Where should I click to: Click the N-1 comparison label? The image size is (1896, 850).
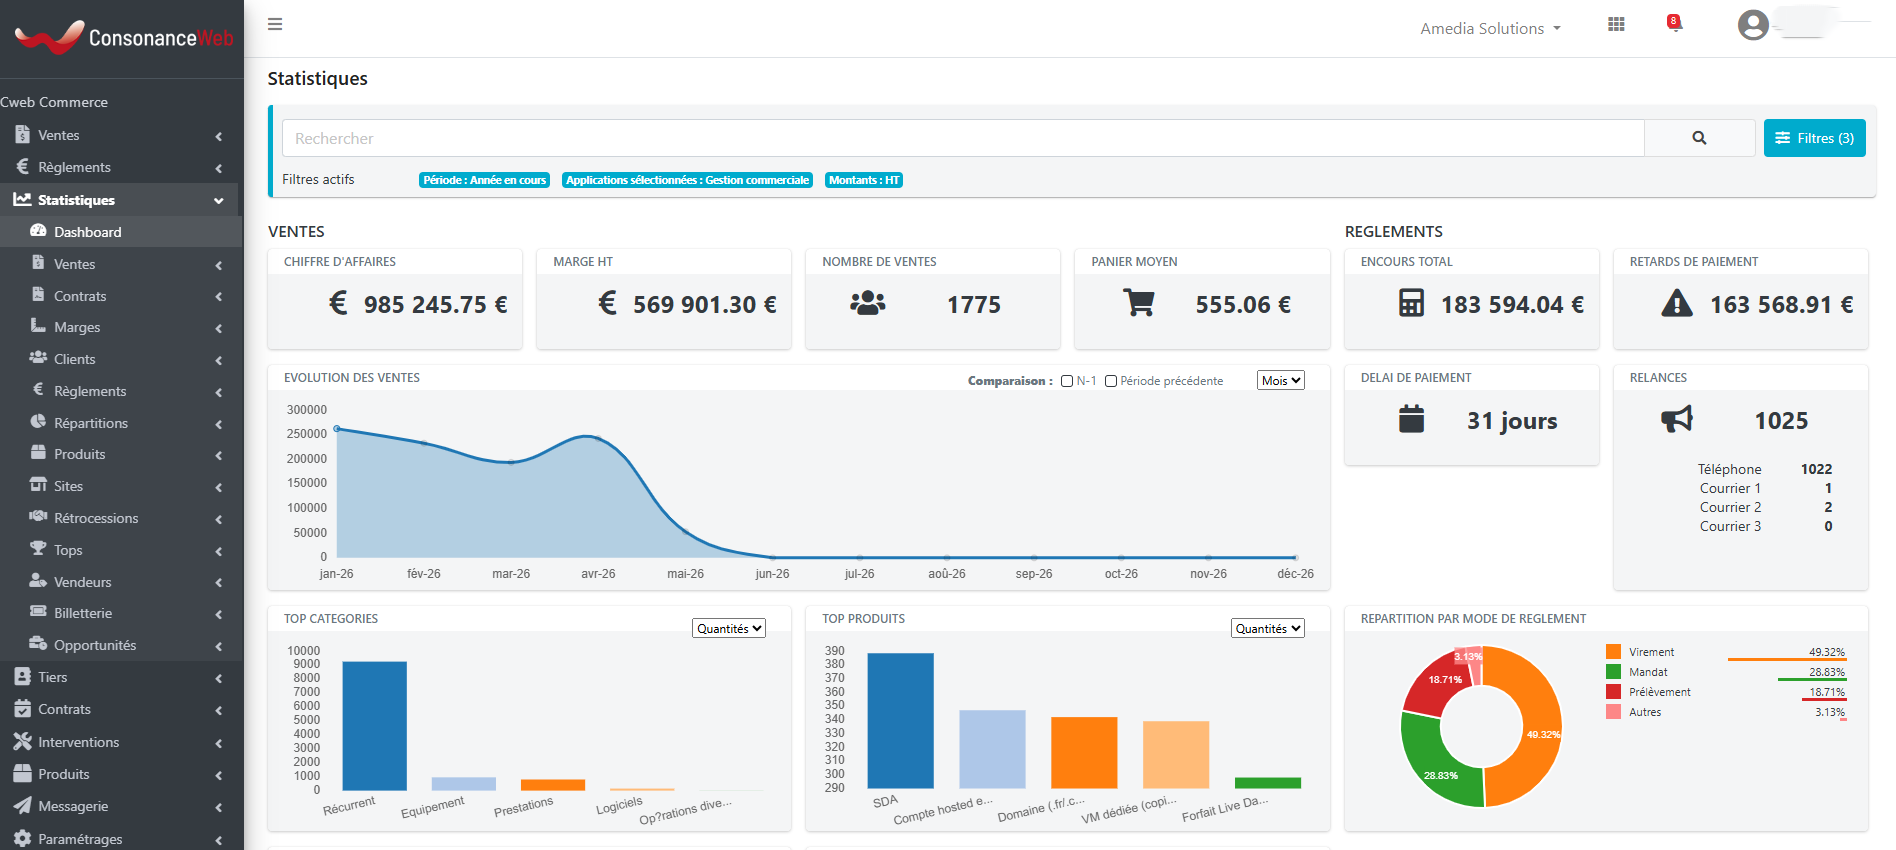[1086, 381]
